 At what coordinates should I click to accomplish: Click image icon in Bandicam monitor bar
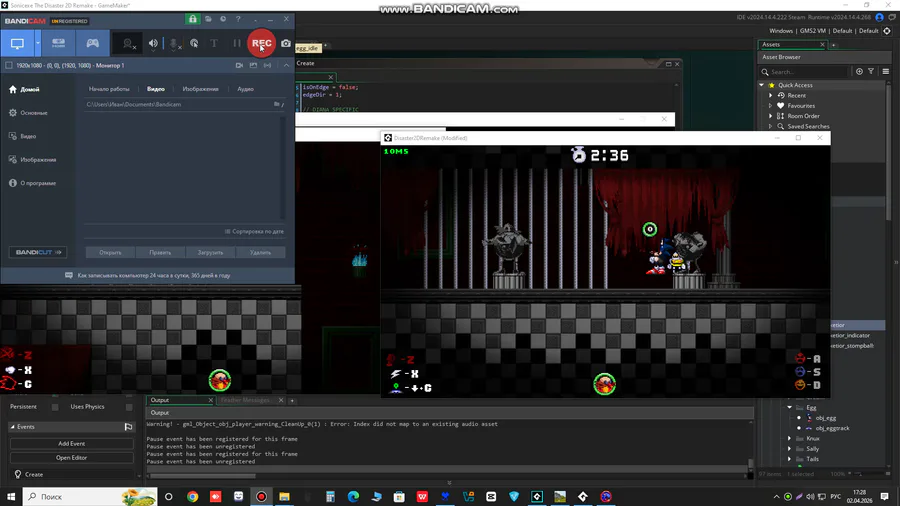pyautogui.click(x=253, y=65)
